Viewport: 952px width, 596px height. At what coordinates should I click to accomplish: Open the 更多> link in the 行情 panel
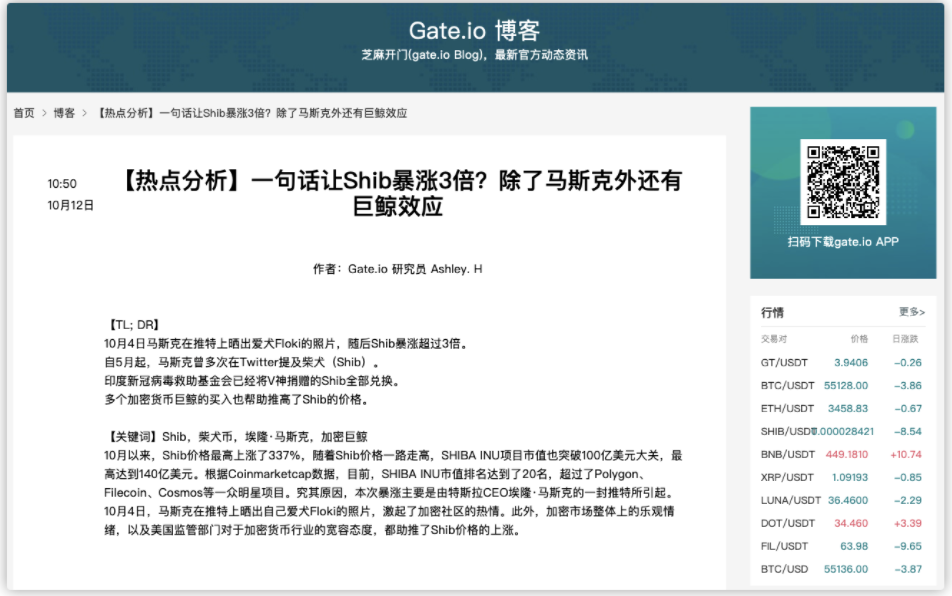pyautogui.click(x=912, y=312)
